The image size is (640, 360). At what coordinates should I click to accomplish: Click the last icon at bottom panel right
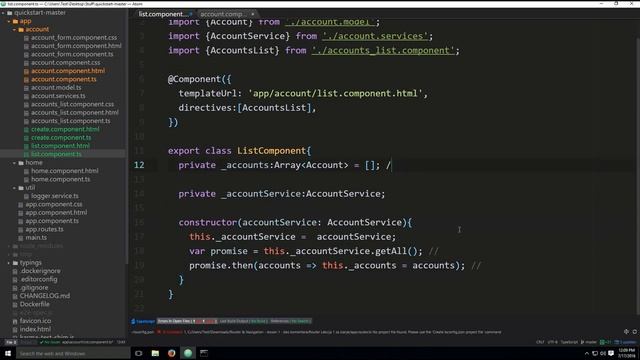tap(635, 332)
